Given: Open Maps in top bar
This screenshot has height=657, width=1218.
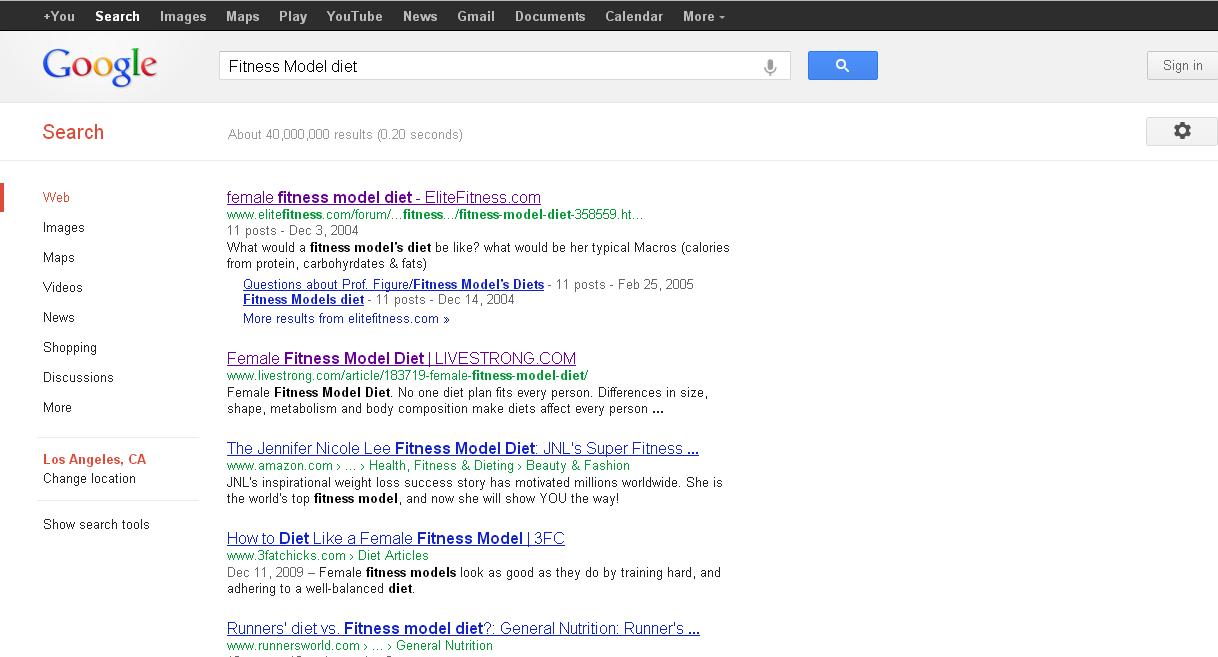Looking at the screenshot, I should click(242, 16).
